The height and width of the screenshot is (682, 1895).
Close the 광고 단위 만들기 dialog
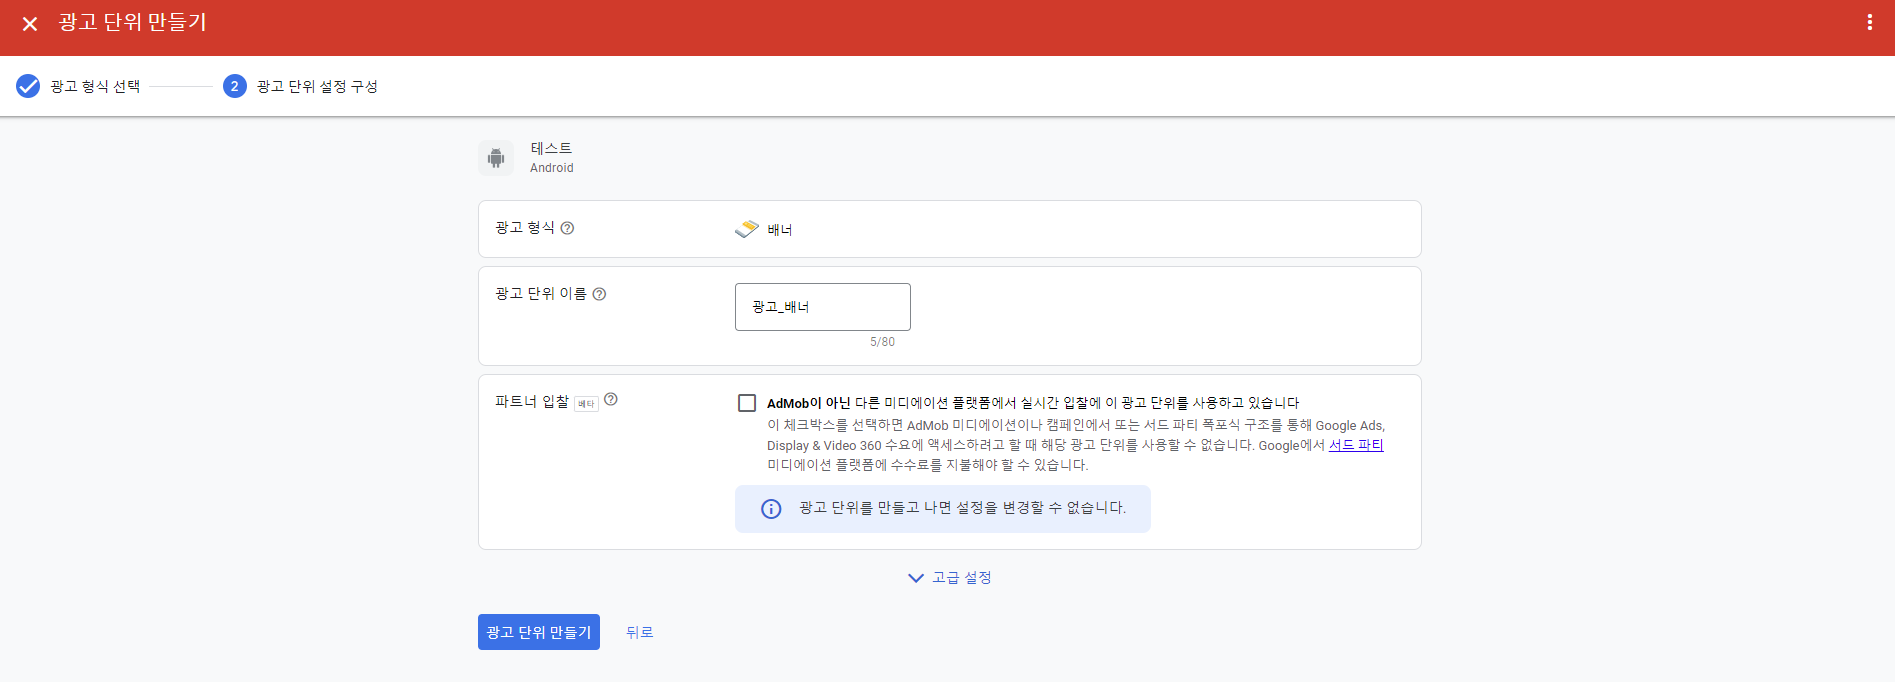[30, 23]
